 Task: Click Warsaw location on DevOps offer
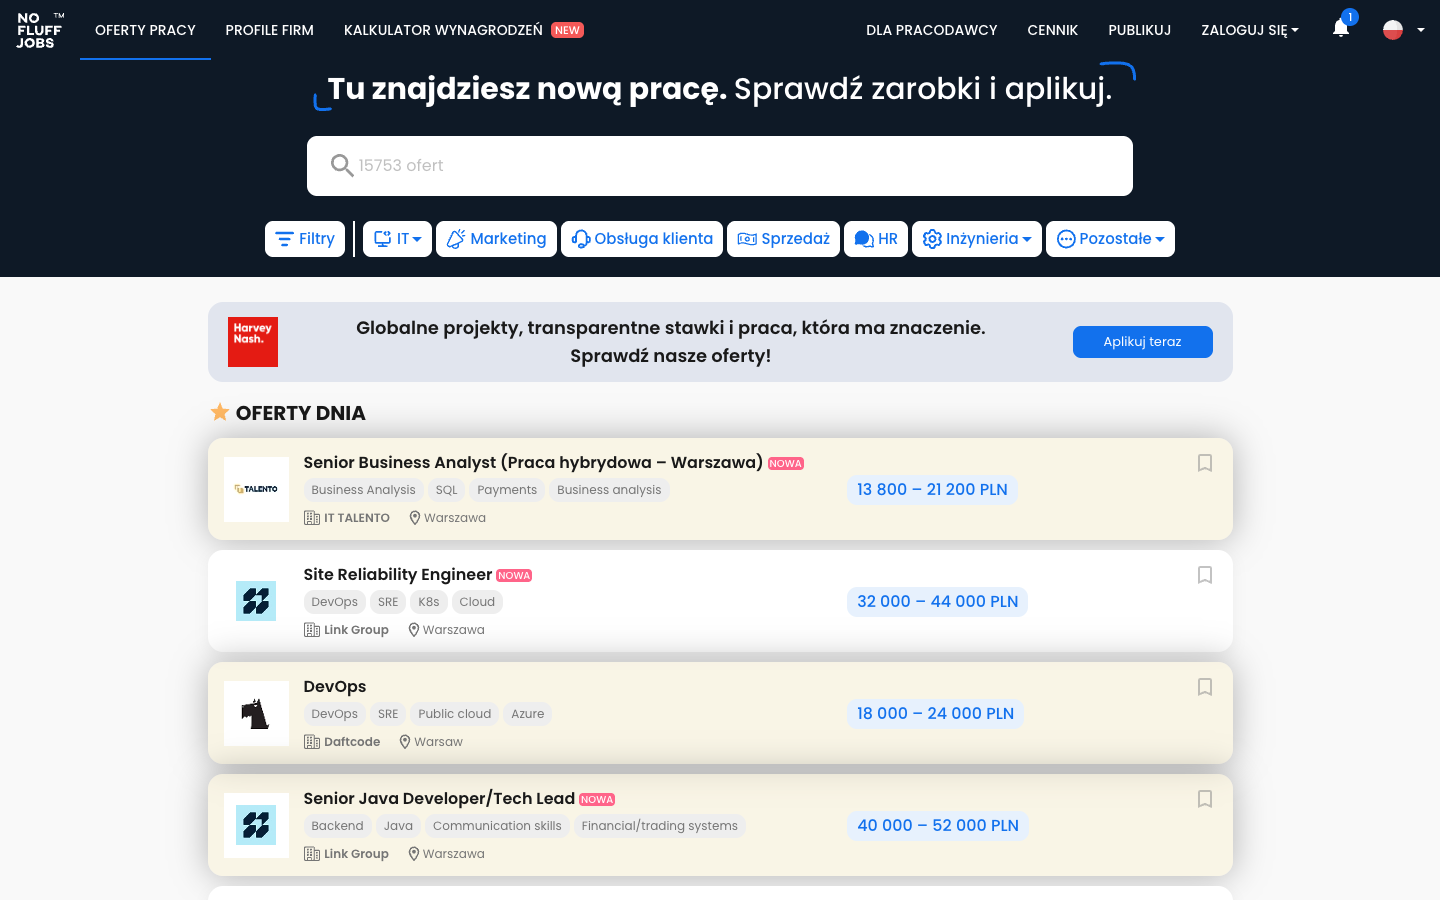click(x=438, y=742)
